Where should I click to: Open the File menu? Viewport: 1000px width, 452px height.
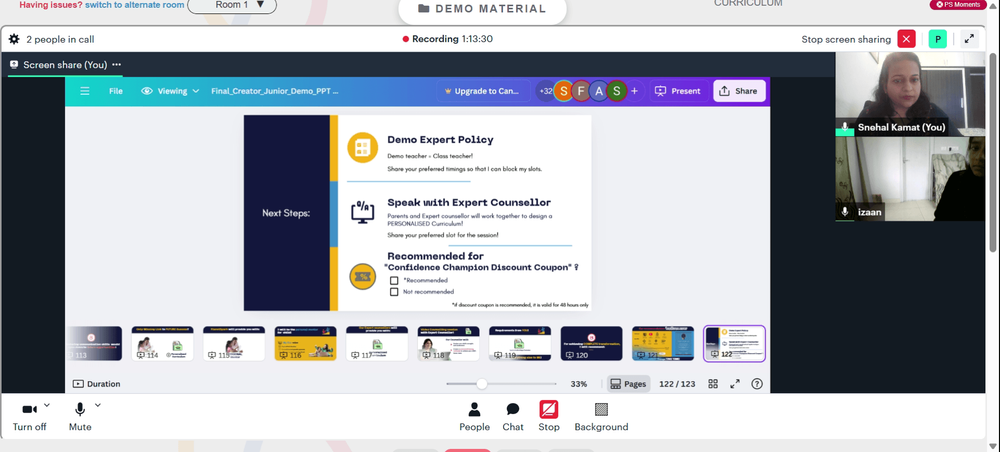coord(115,91)
